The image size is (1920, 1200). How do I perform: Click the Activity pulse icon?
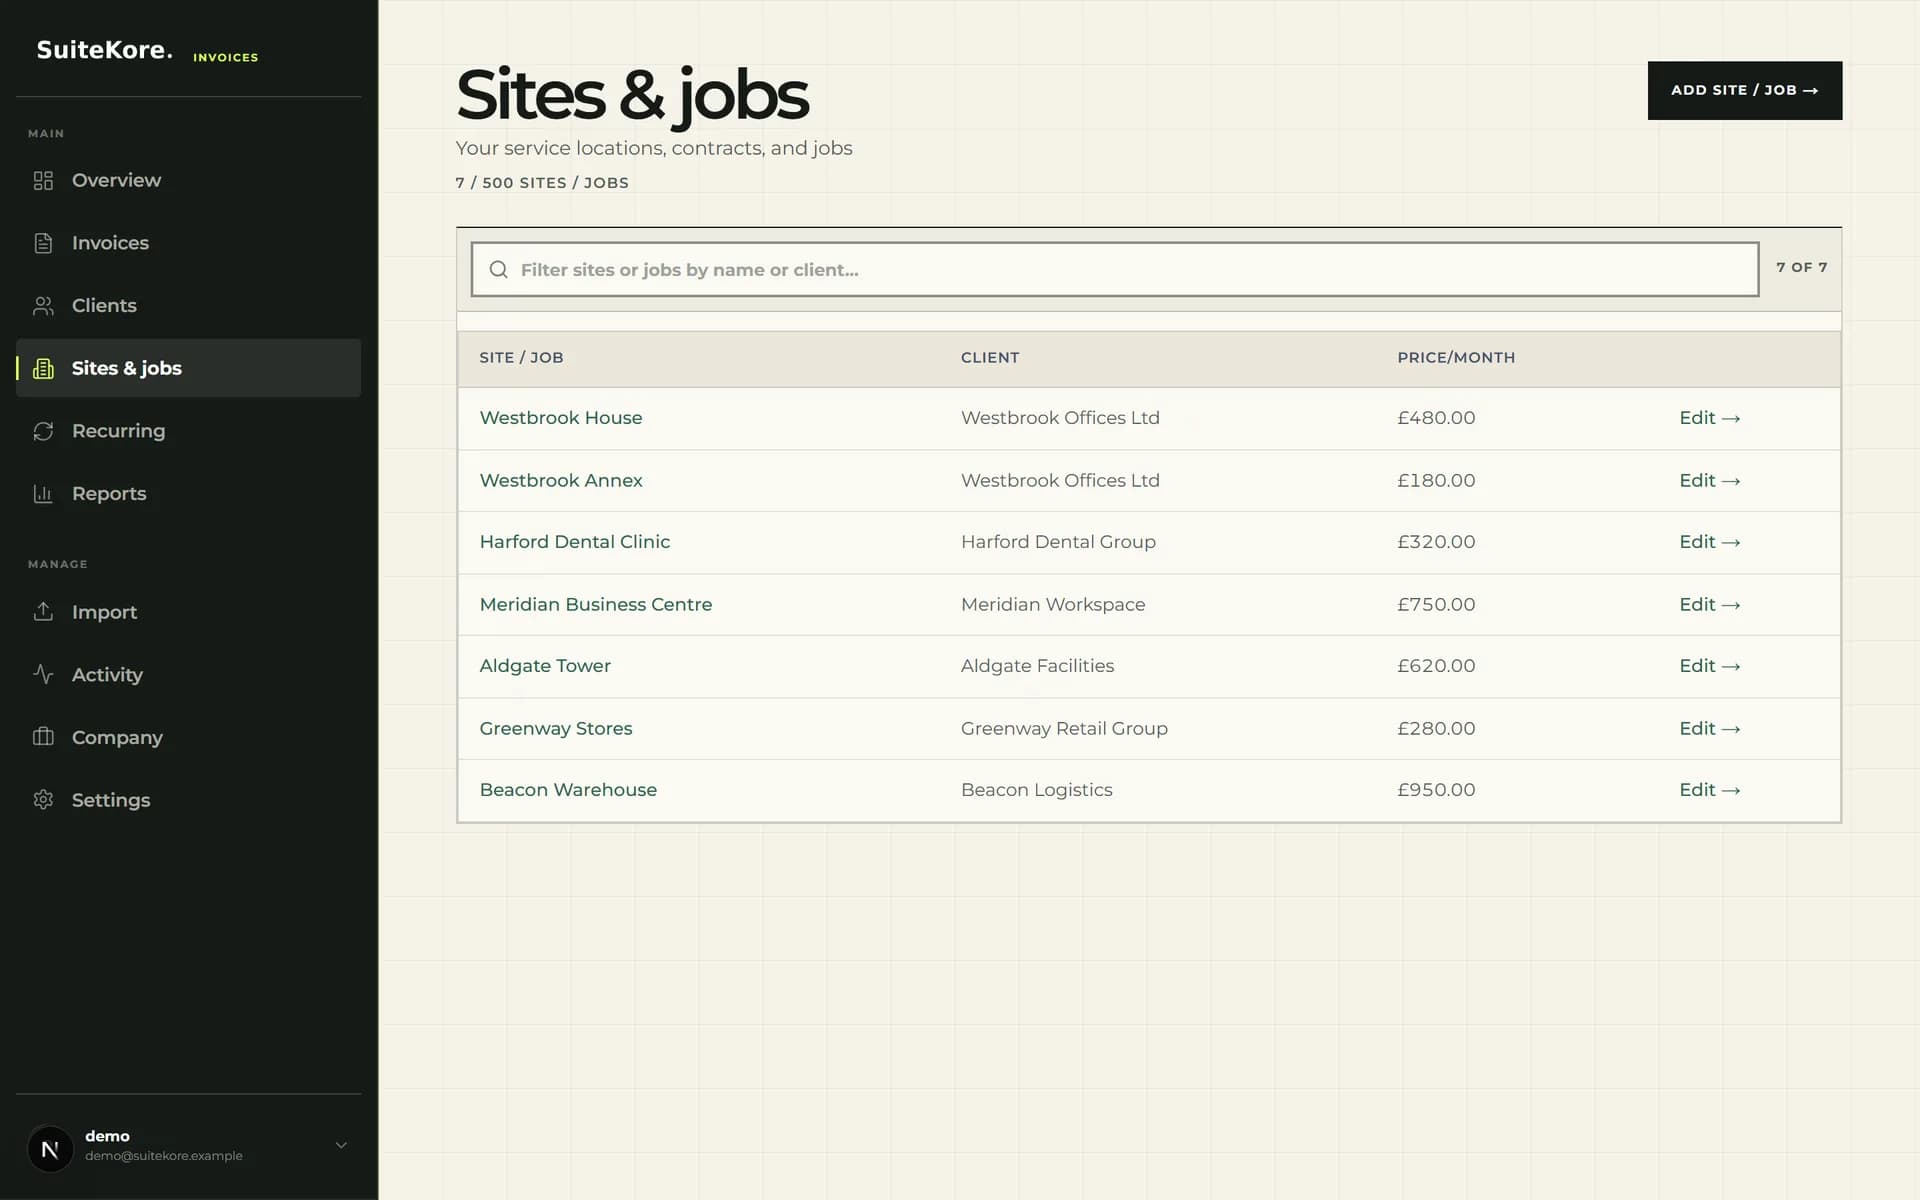[x=43, y=674]
